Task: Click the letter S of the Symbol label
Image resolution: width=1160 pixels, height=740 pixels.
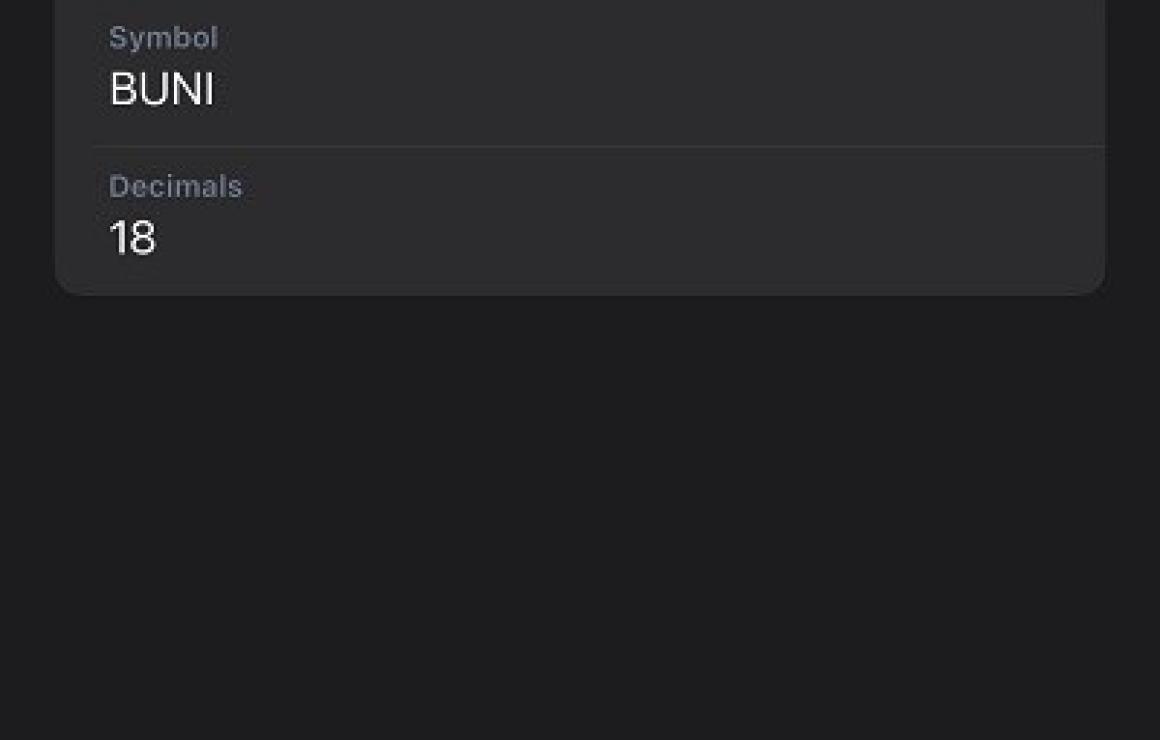Action: tap(117, 38)
